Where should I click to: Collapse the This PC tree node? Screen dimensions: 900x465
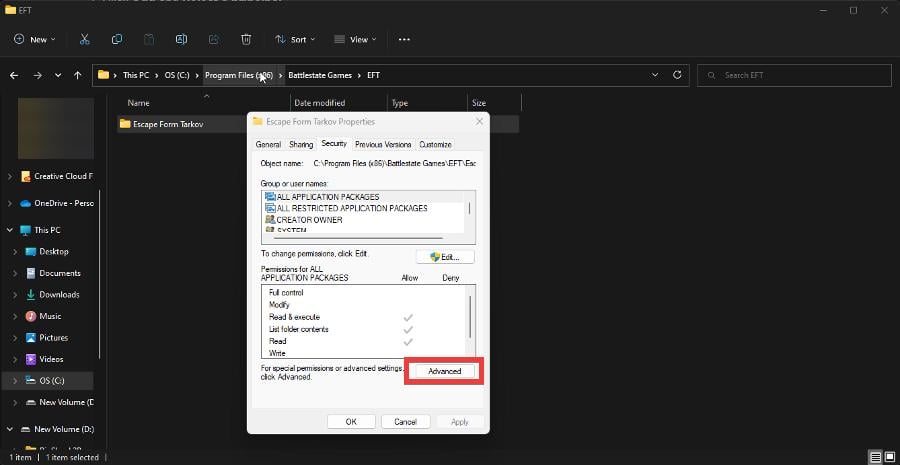point(10,230)
